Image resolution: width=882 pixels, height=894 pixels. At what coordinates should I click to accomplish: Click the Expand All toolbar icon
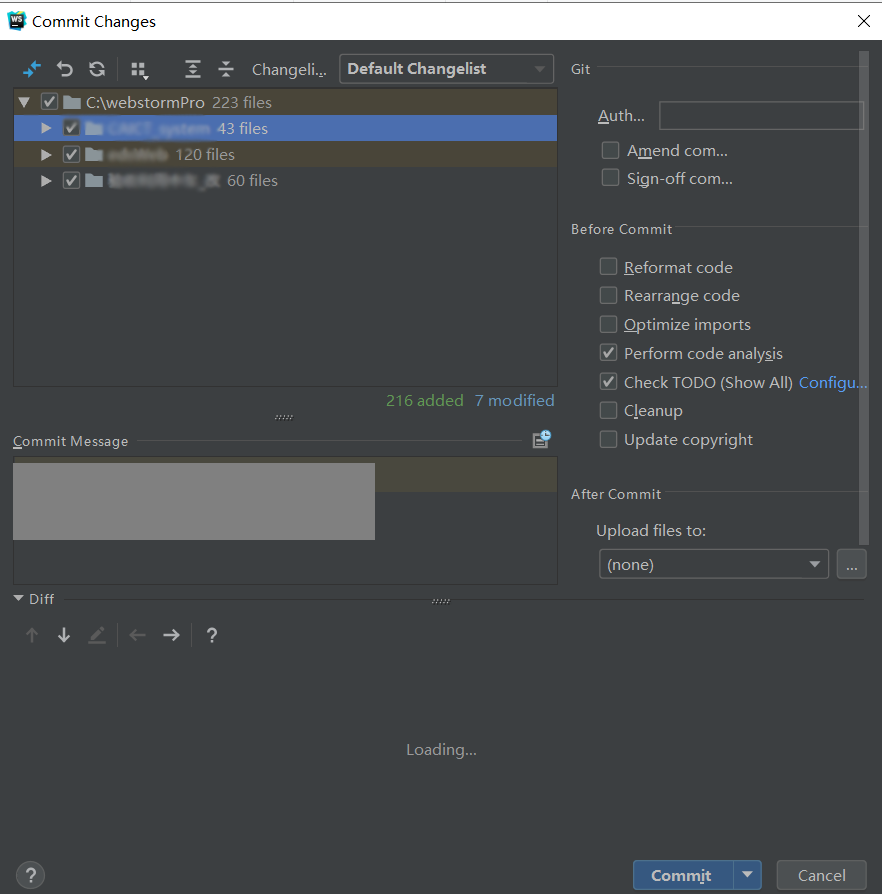point(193,69)
